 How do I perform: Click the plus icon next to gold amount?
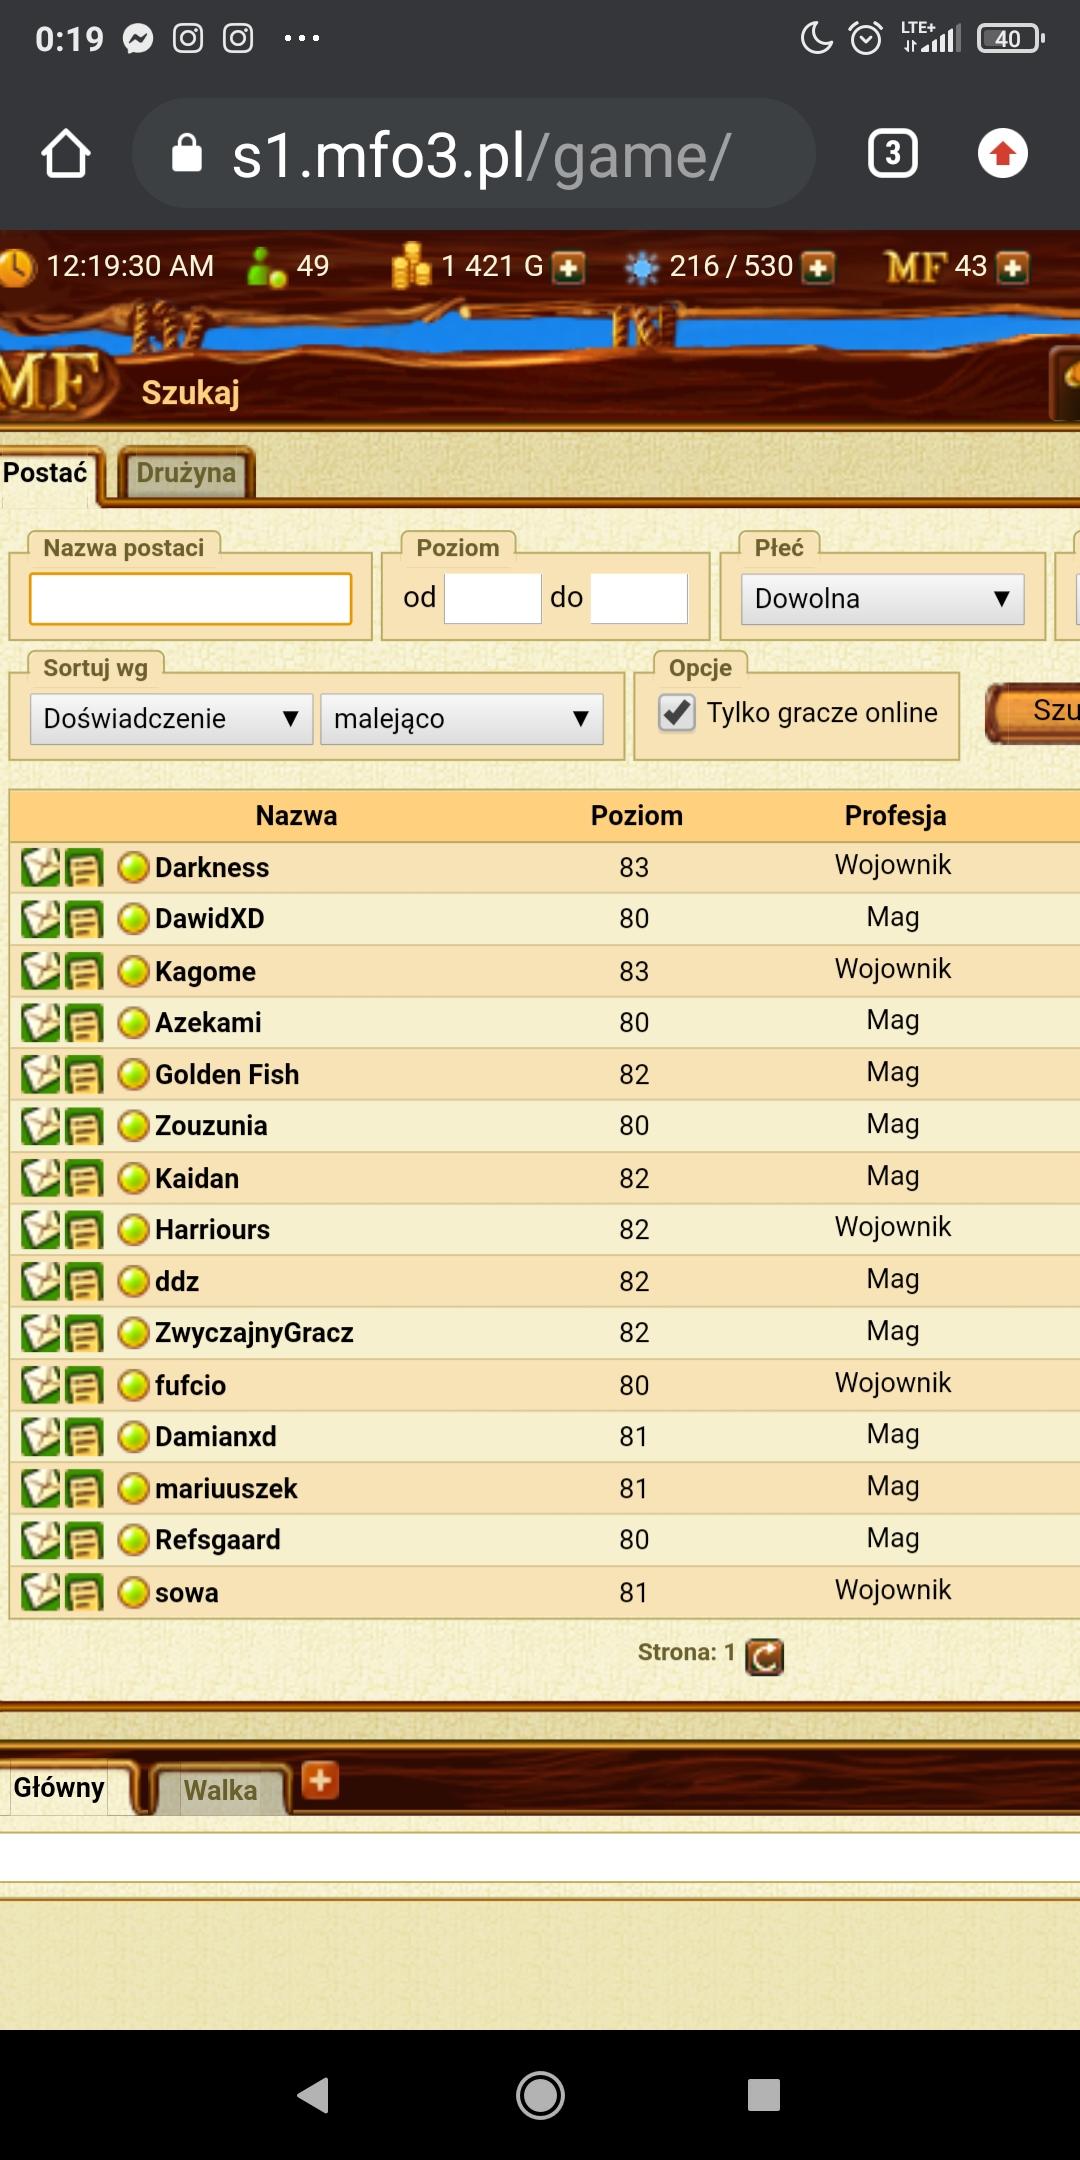[568, 268]
